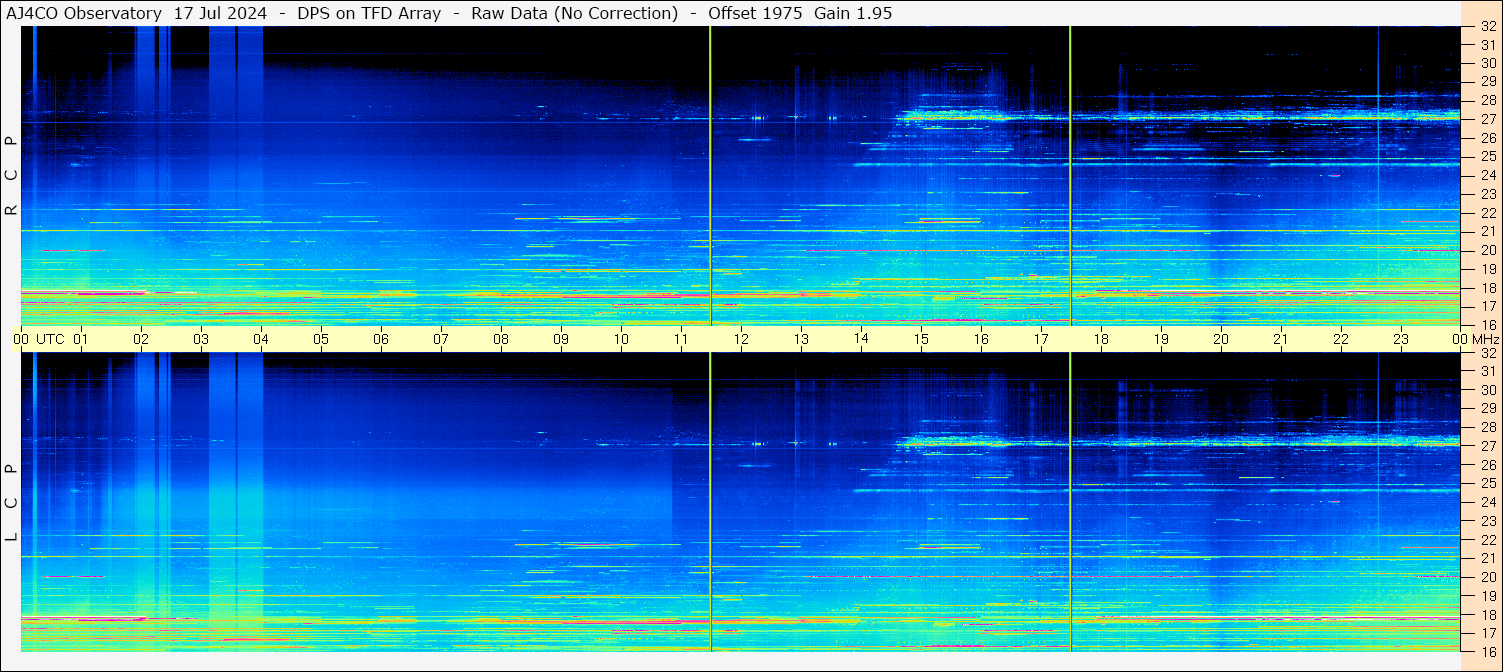The width and height of the screenshot is (1503, 672).
Task: Click the "AJ4CO Observatory" title text
Action: tap(84, 13)
